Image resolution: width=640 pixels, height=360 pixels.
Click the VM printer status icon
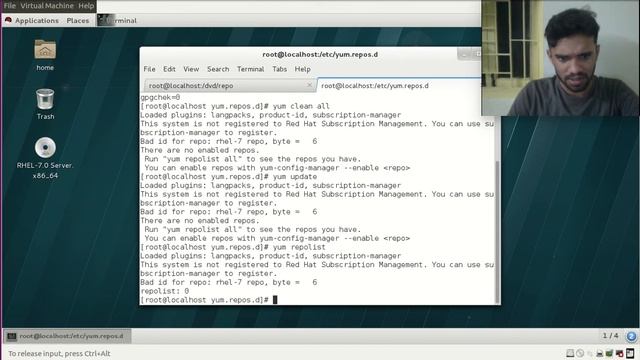[600, 353]
